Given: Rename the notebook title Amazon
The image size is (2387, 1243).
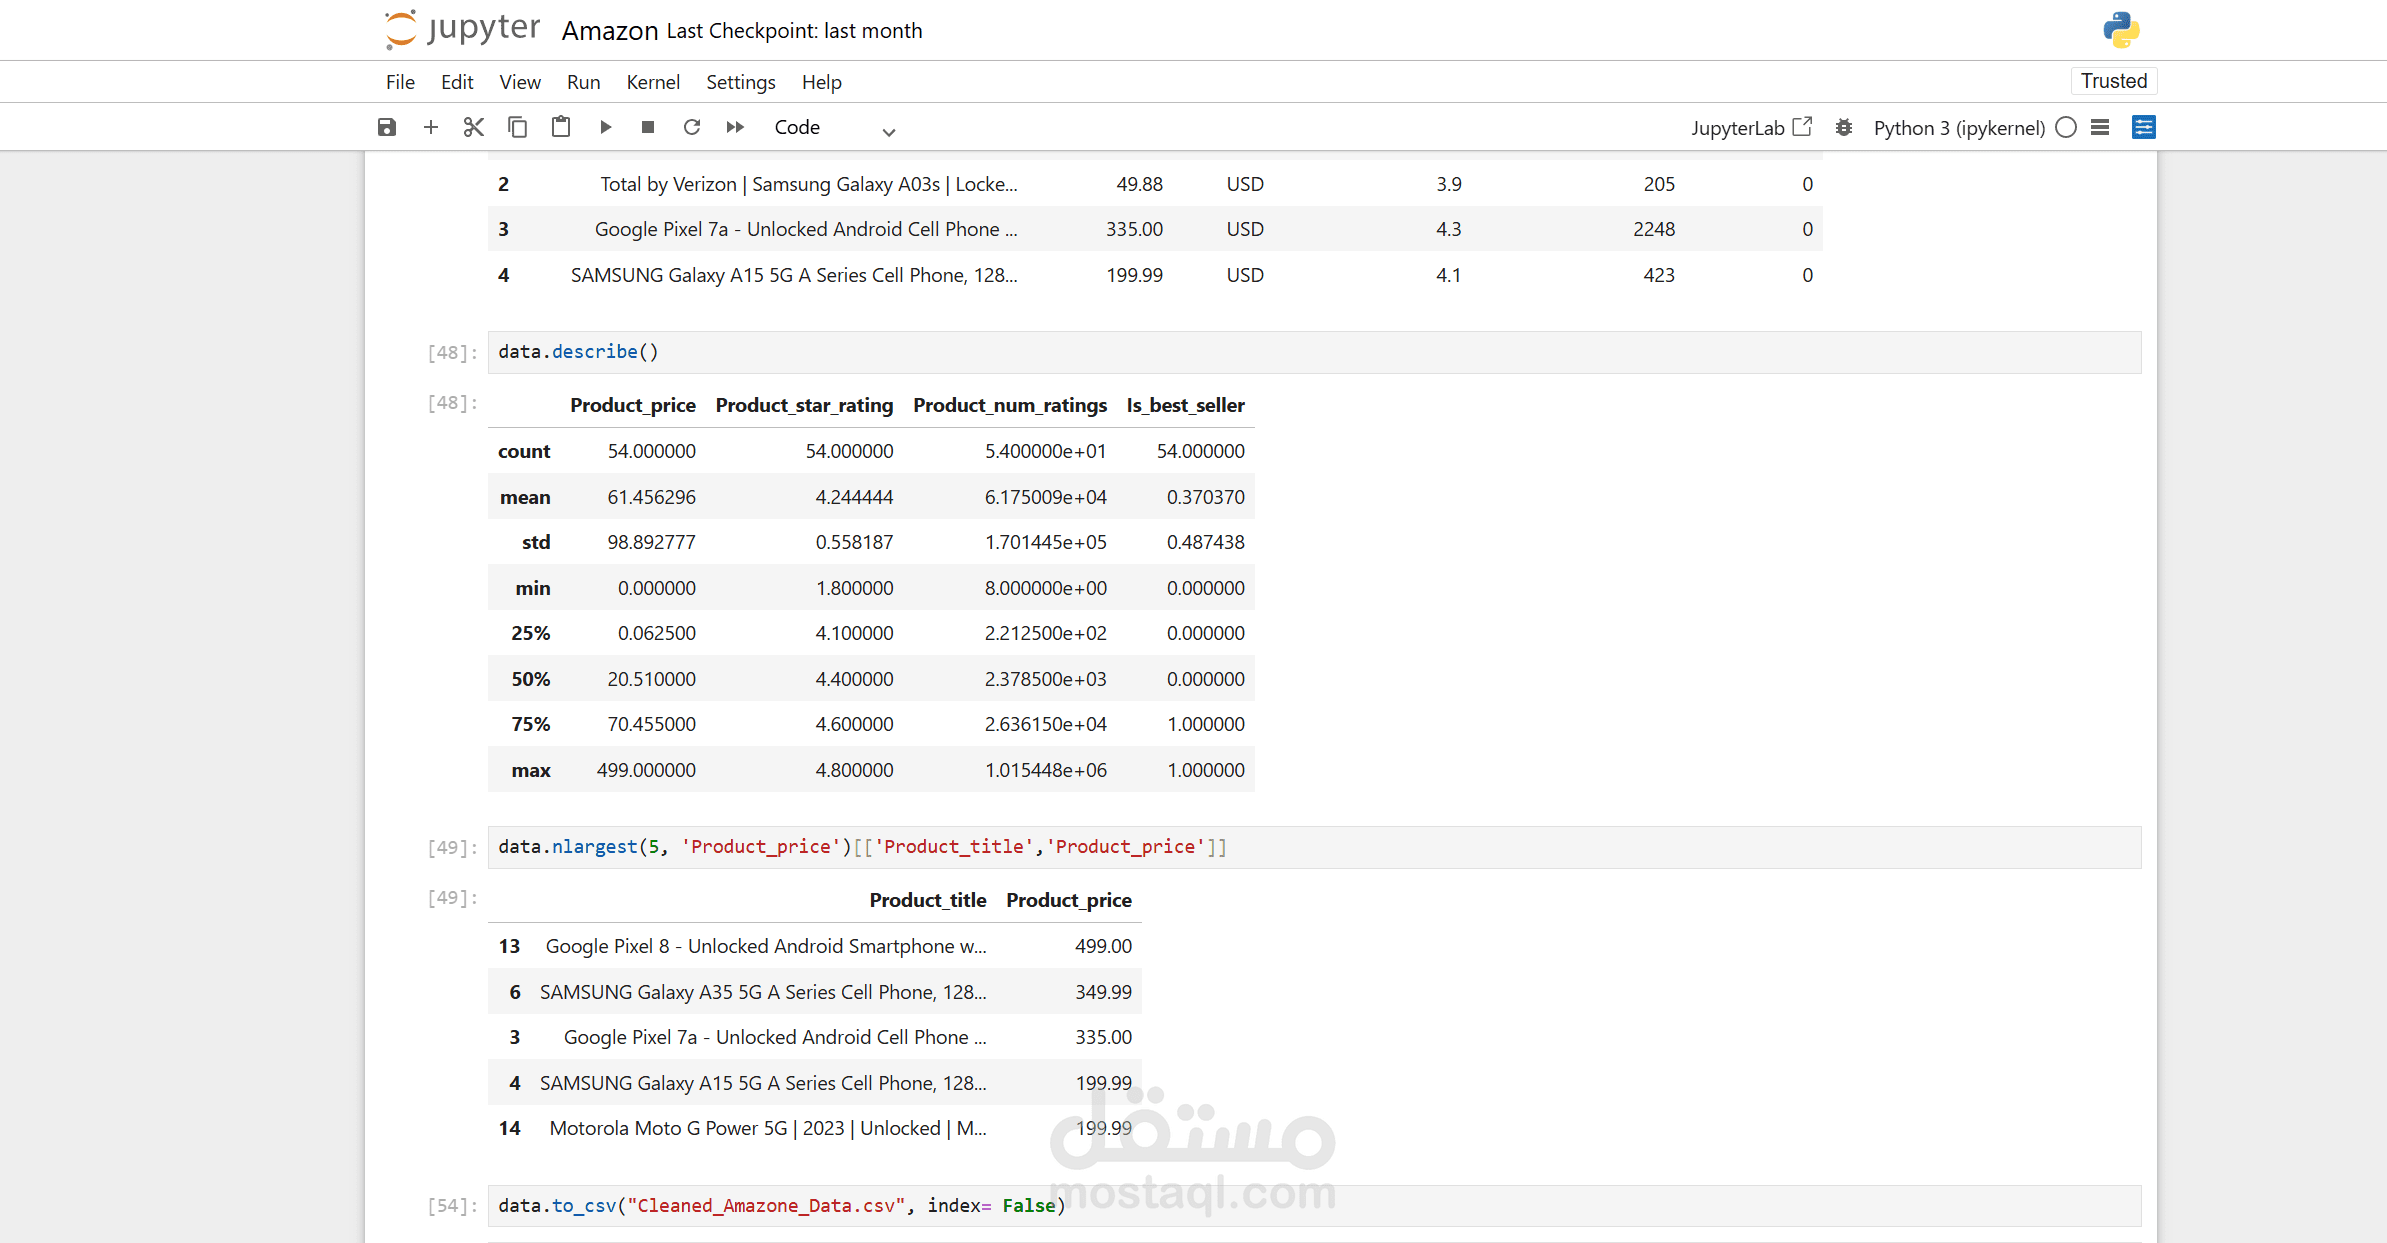Looking at the screenshot, I should pos(610,31).
